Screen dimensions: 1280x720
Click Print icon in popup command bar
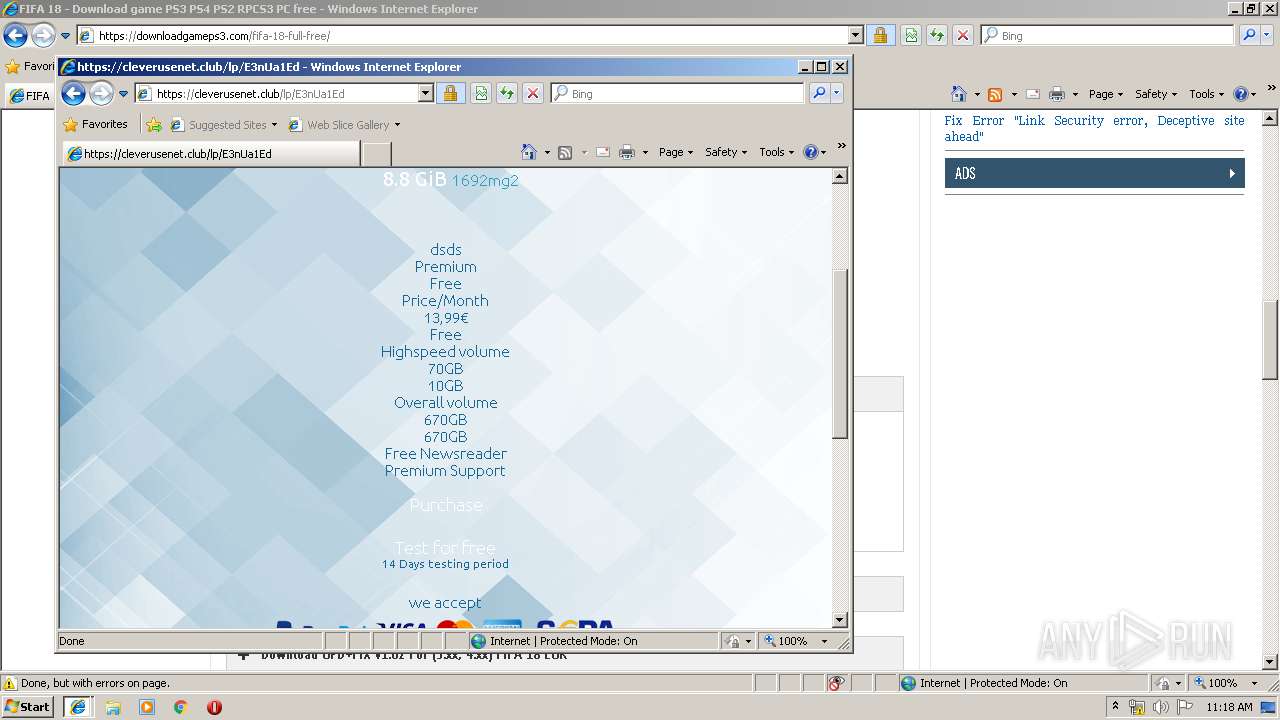click(627, 152)
